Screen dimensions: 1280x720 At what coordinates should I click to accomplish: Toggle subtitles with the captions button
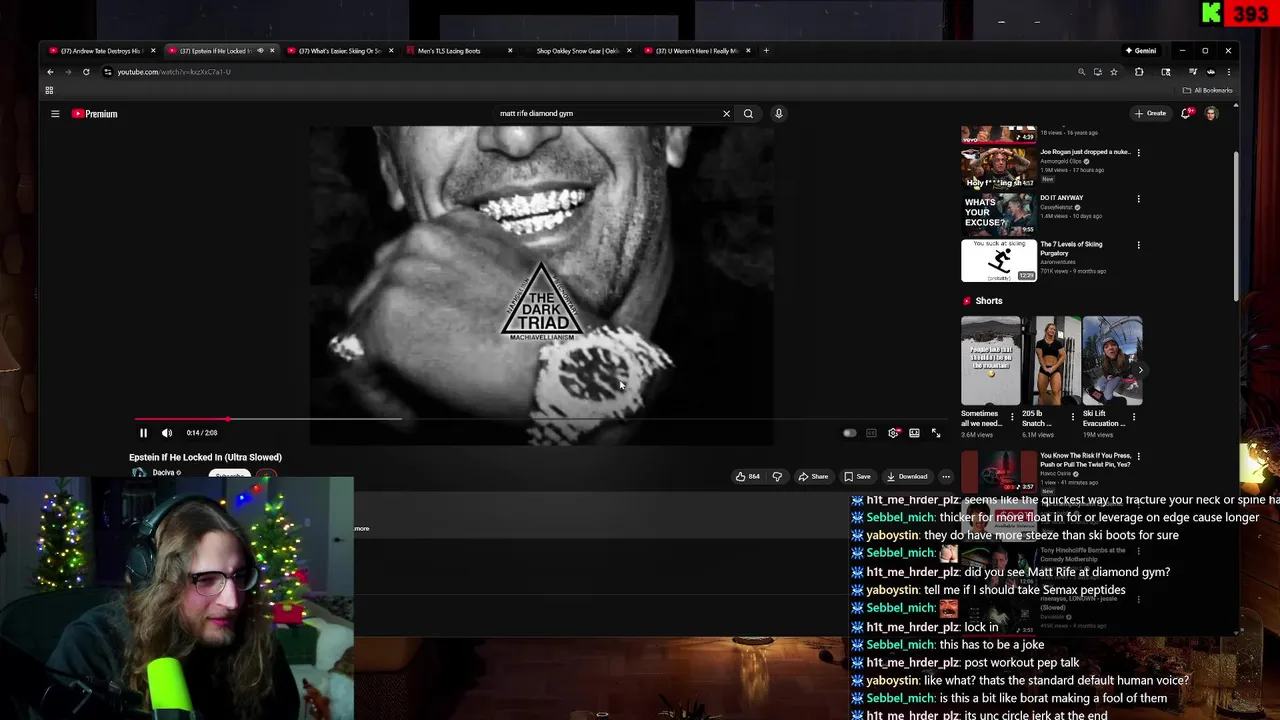(871, 433)
